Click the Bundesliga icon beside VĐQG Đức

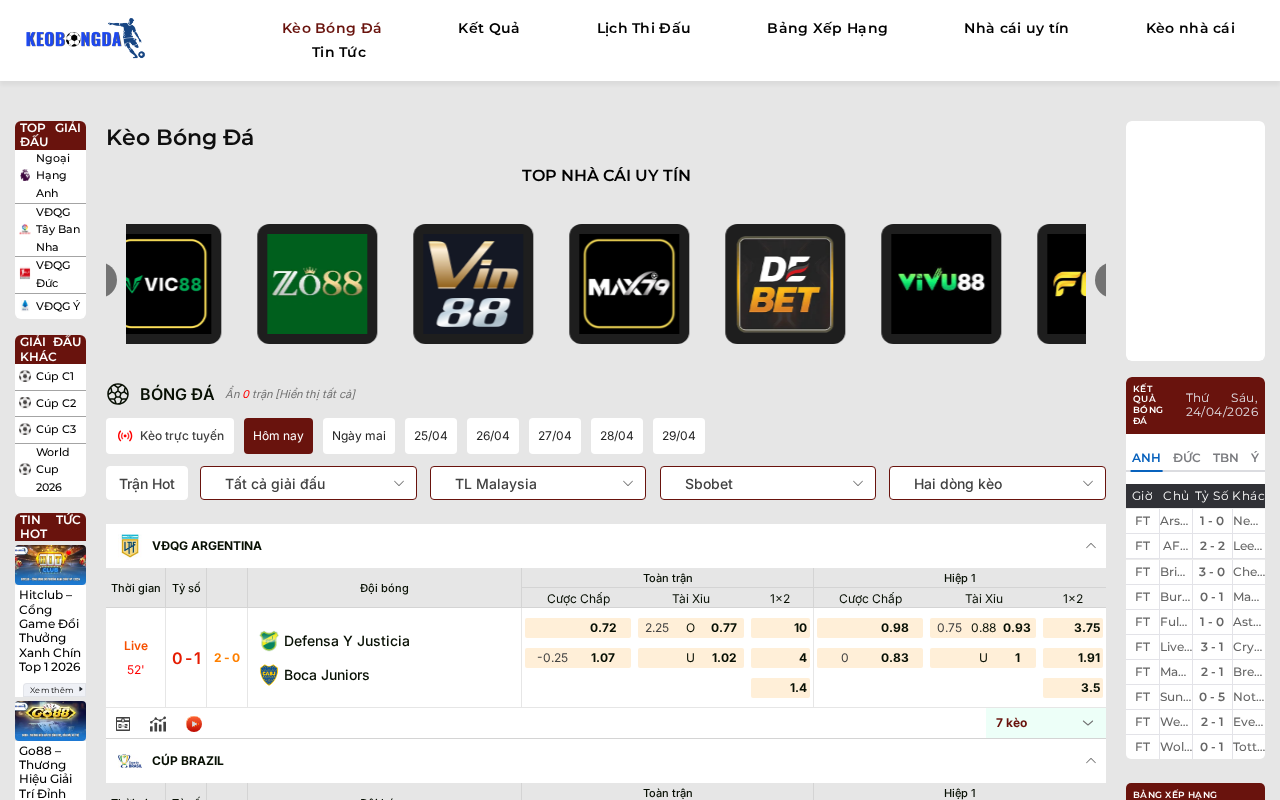(x=25, y=273)
